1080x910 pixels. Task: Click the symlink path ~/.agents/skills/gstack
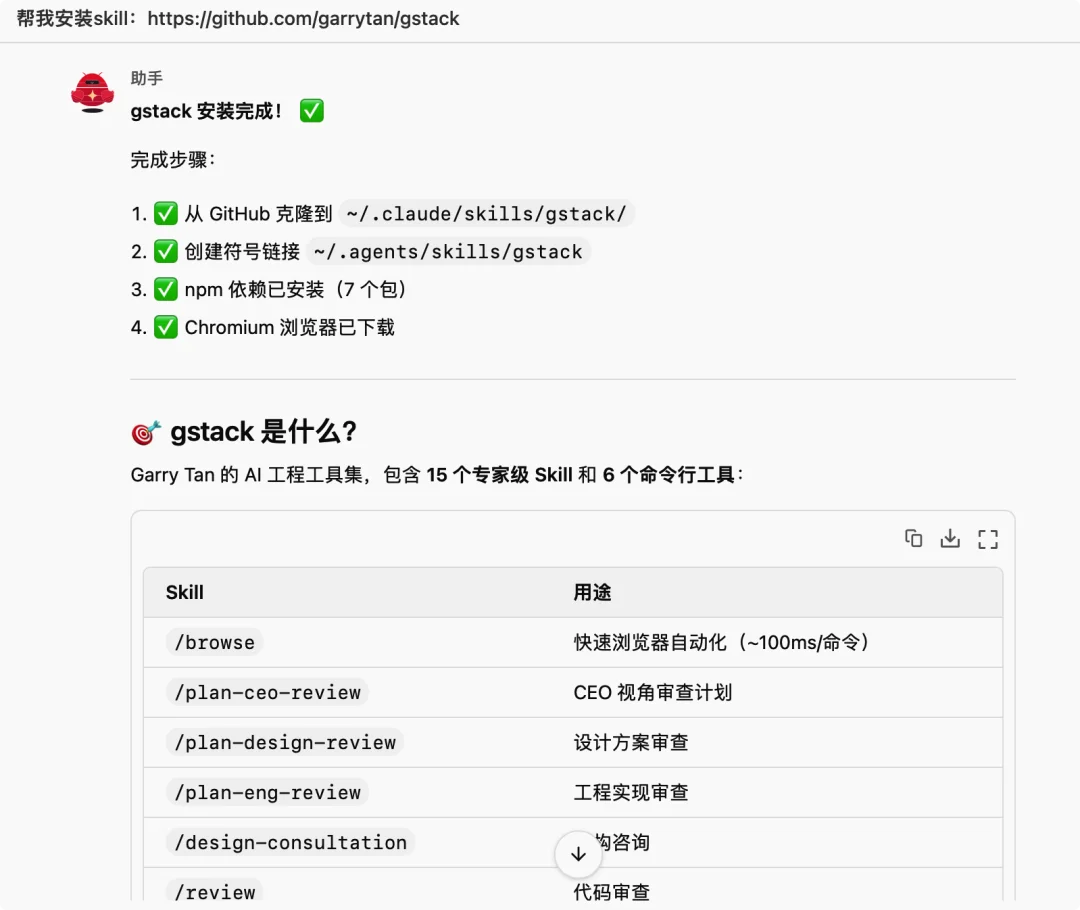pyautogui.click(x=449, y=251)
